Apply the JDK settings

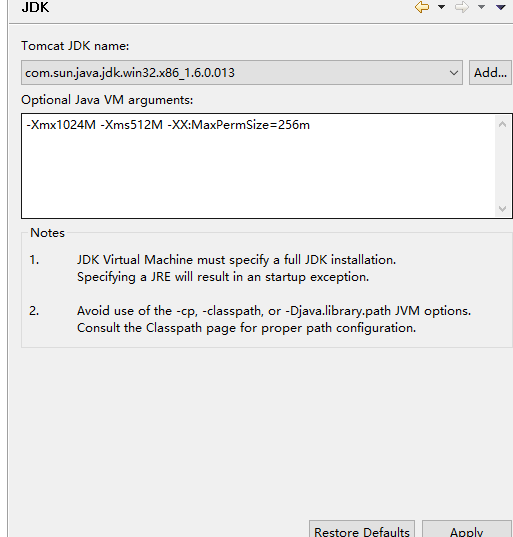[x=466, y=530]
